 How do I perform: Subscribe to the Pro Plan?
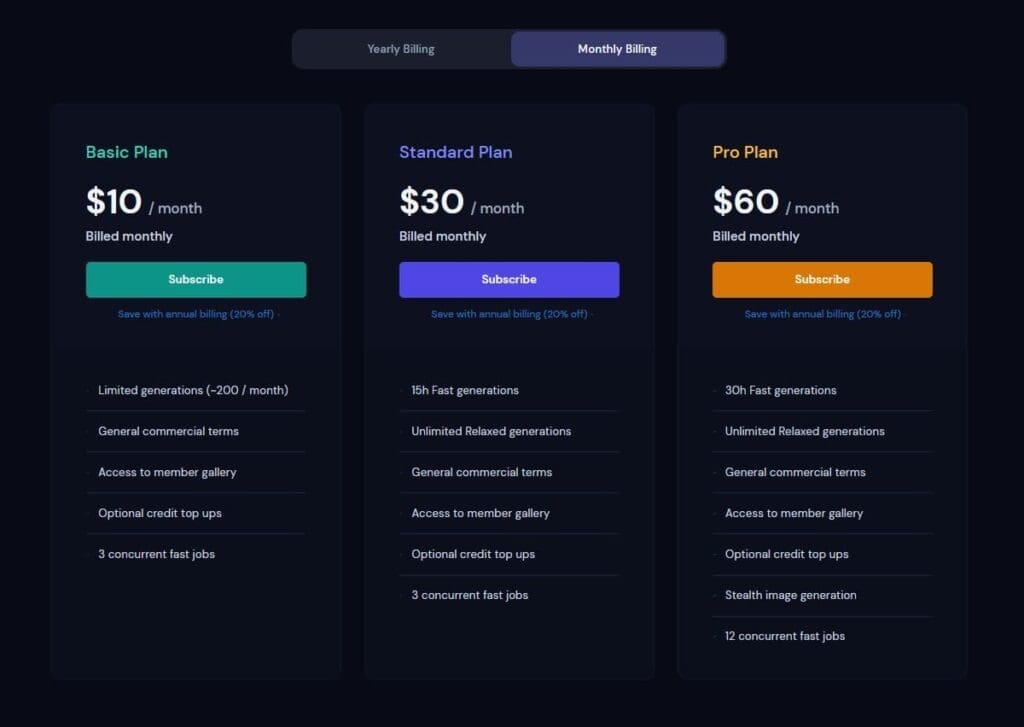(x=822, y=280)
